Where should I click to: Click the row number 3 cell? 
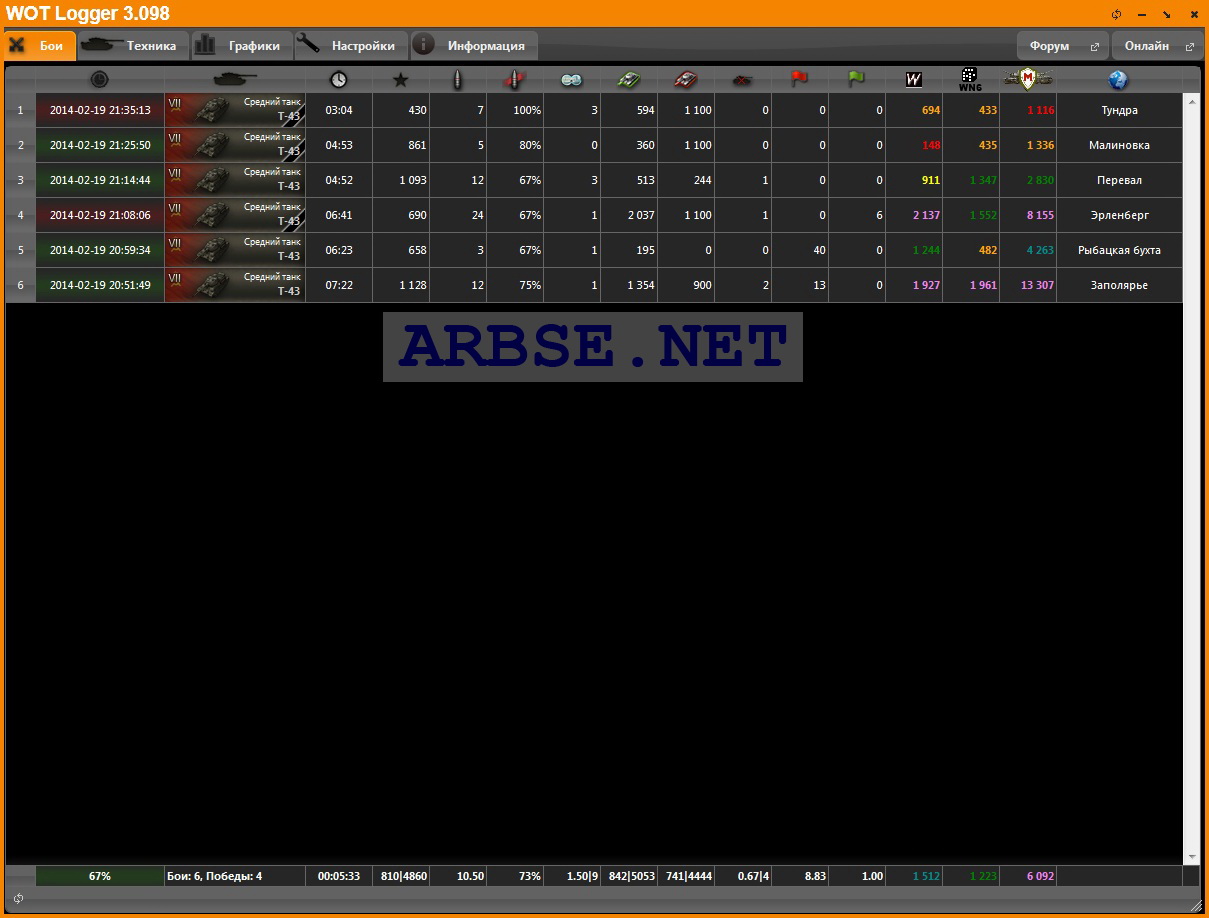coord(20,180)
